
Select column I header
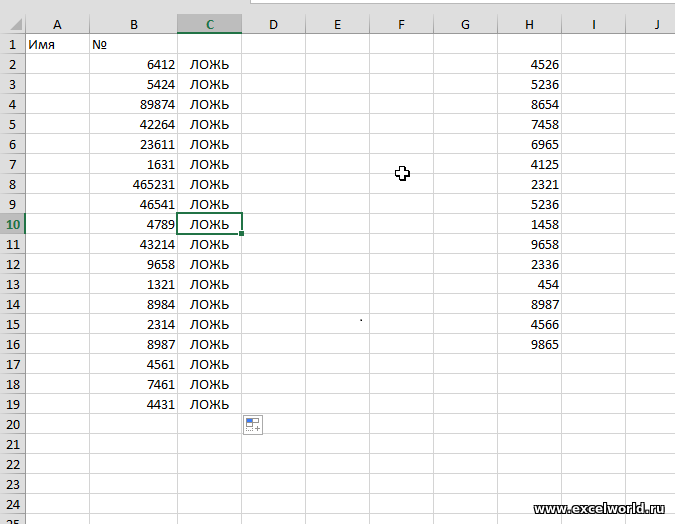pos(594,25)
